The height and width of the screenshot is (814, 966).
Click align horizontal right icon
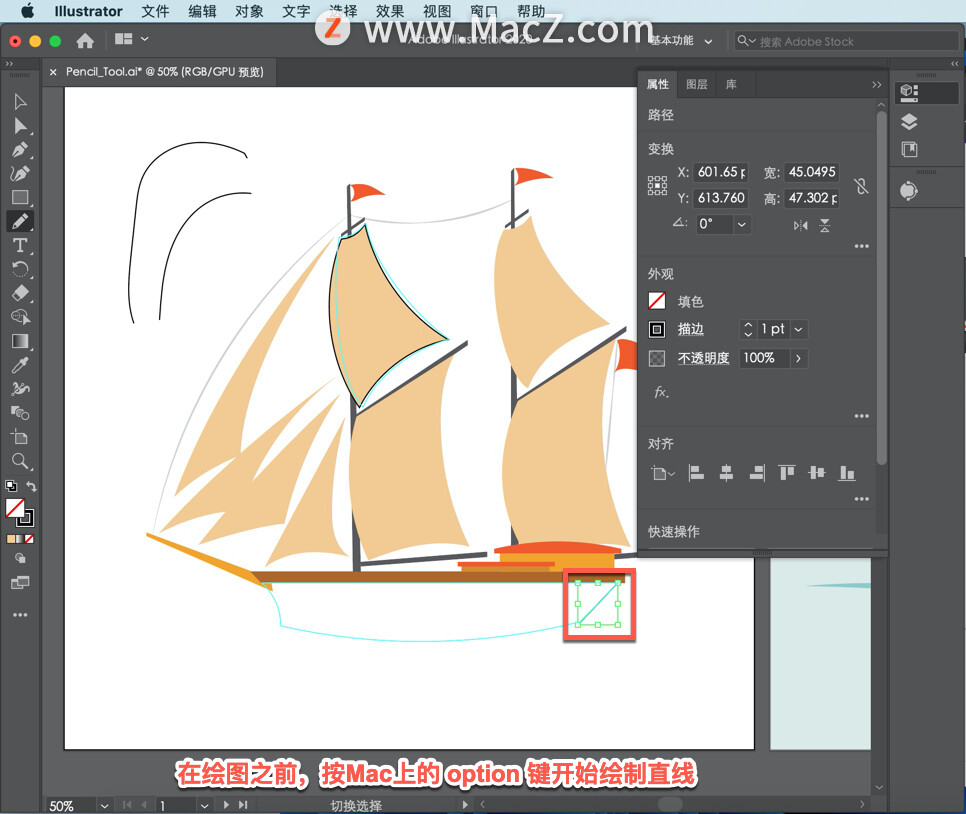click(757, 473)
